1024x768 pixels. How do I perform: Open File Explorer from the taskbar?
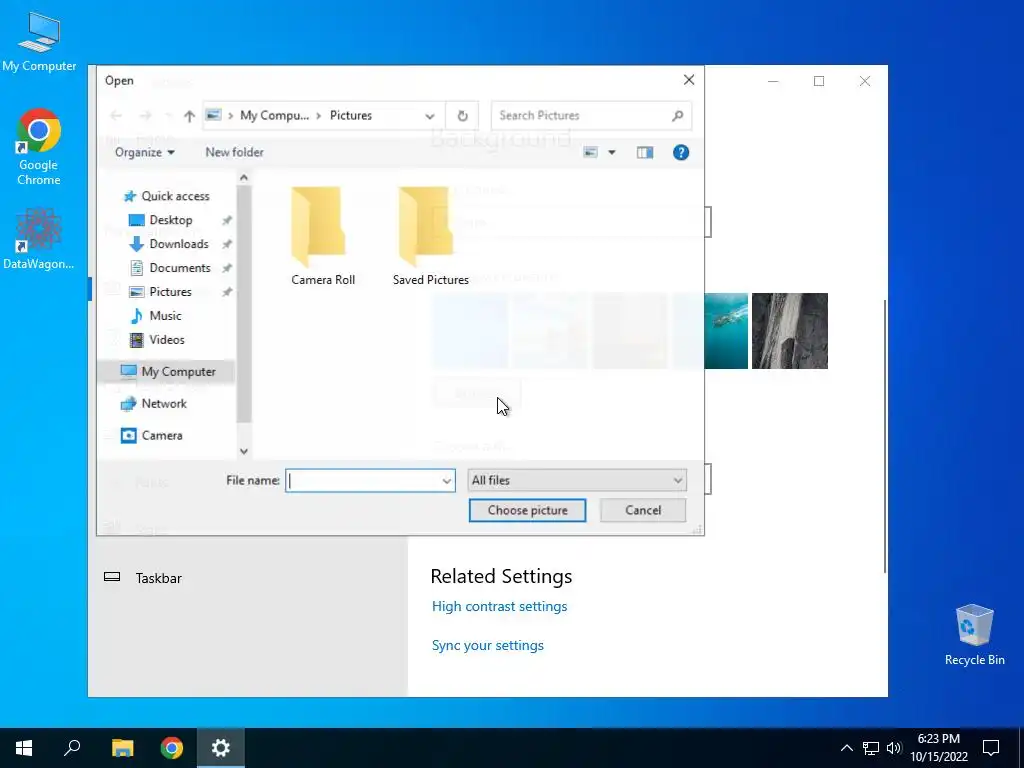122,748
